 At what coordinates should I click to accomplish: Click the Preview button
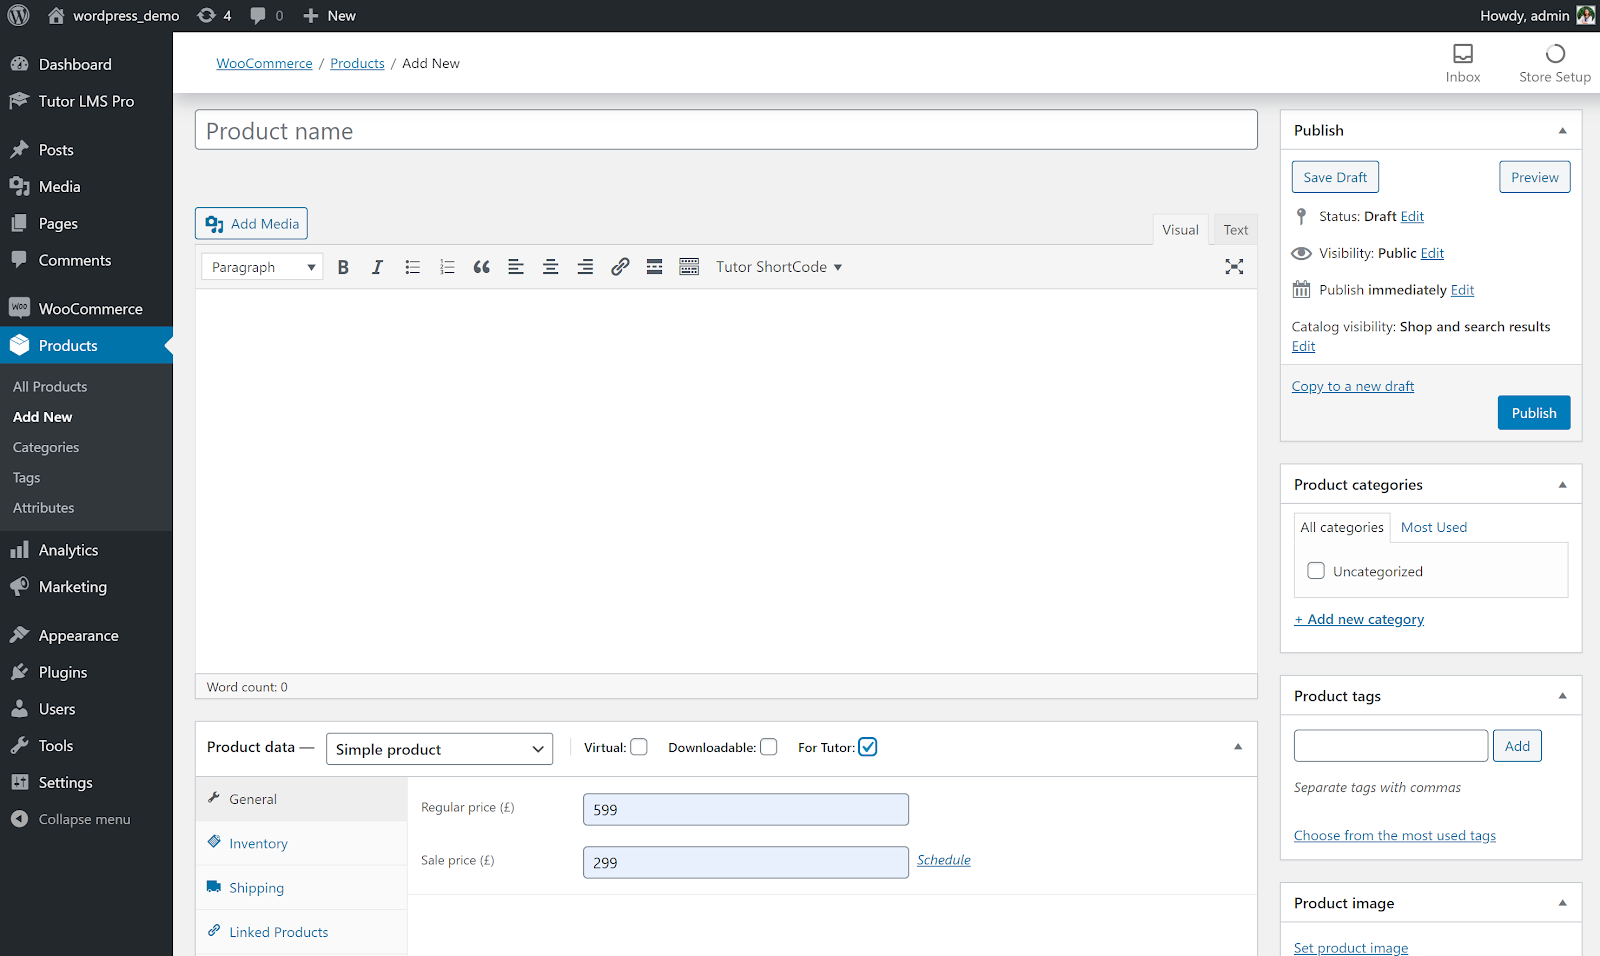point(1535,177)
